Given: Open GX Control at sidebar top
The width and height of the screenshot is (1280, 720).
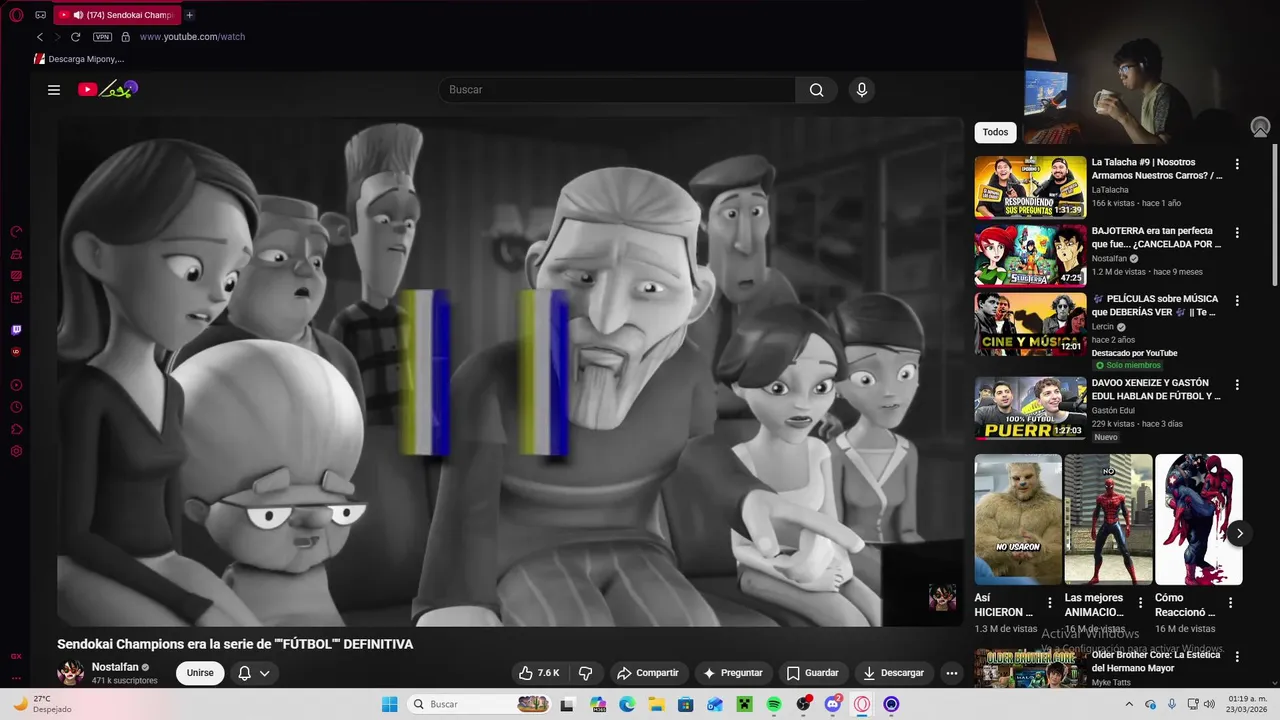Looking at the screenshot, I should (16, 232).
